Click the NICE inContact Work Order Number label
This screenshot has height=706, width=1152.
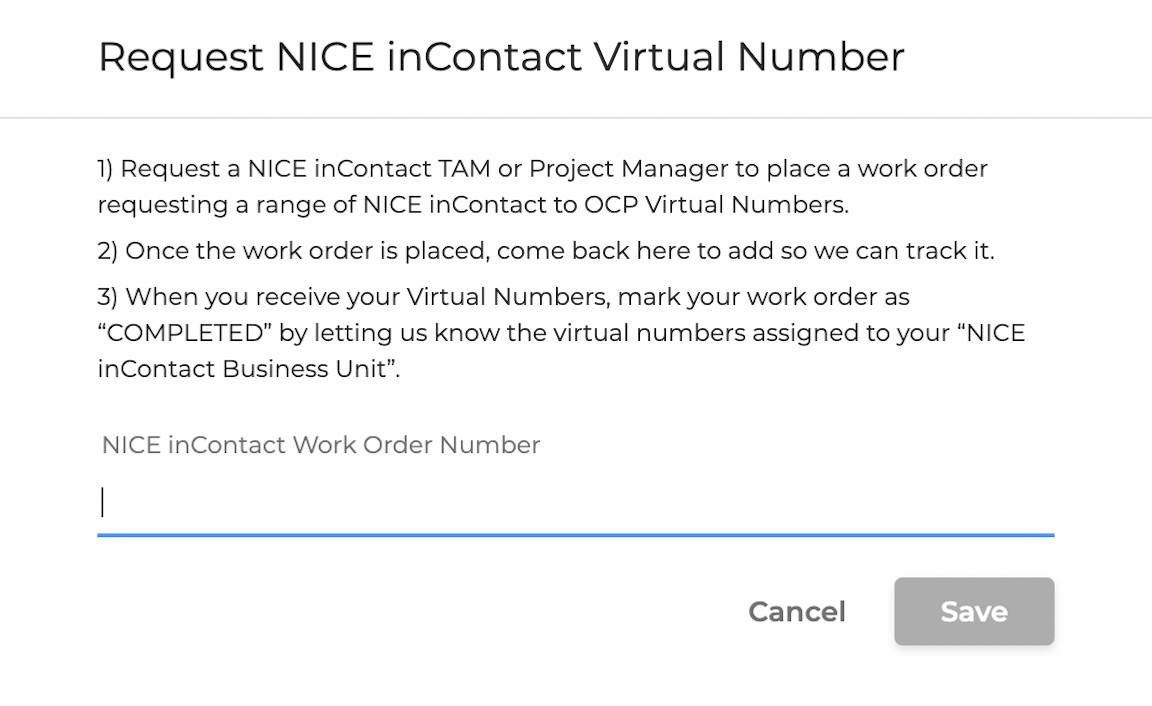(321, 445)
